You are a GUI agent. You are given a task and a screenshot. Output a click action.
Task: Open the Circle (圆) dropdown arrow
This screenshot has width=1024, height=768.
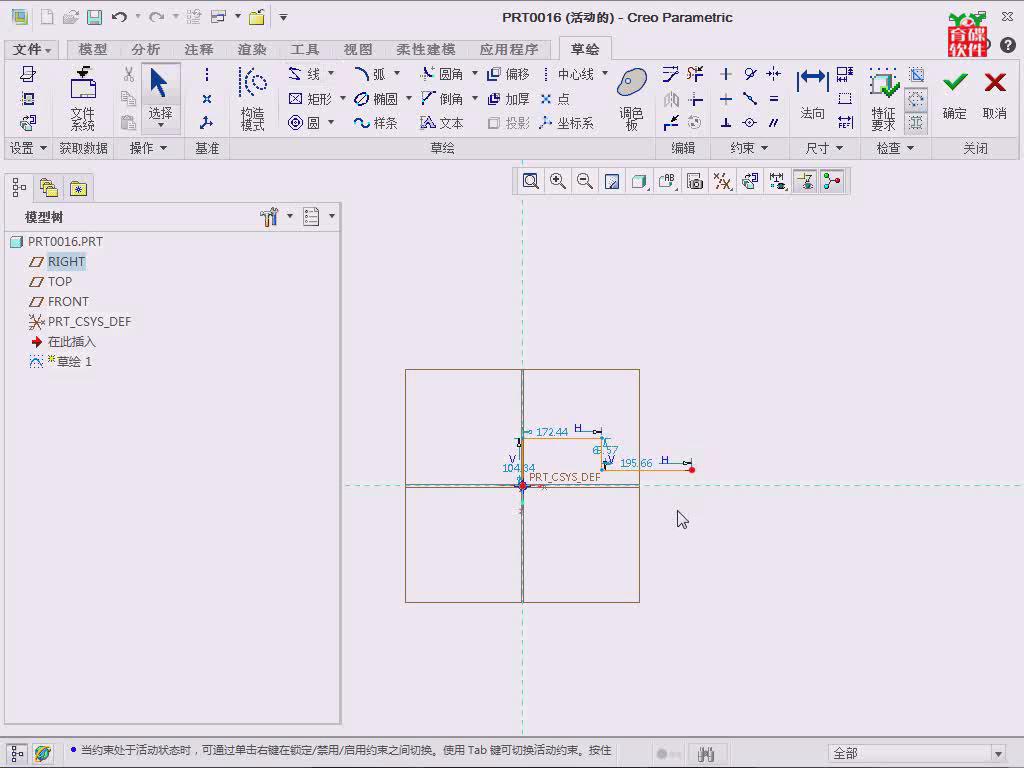coord(331,122)
